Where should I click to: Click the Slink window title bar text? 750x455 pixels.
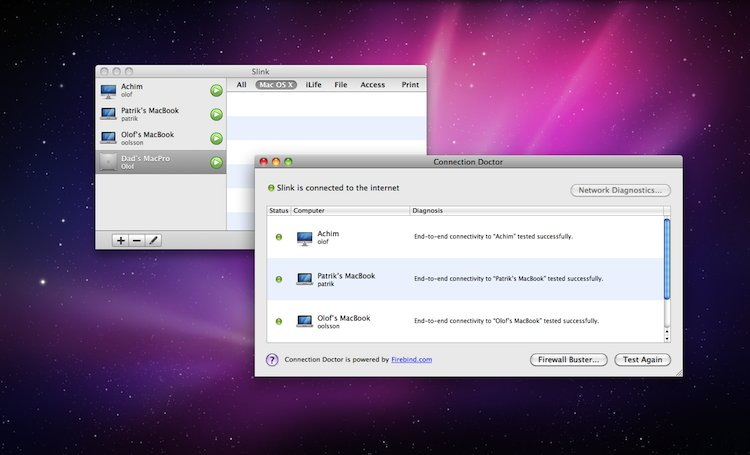coord(261,72)
